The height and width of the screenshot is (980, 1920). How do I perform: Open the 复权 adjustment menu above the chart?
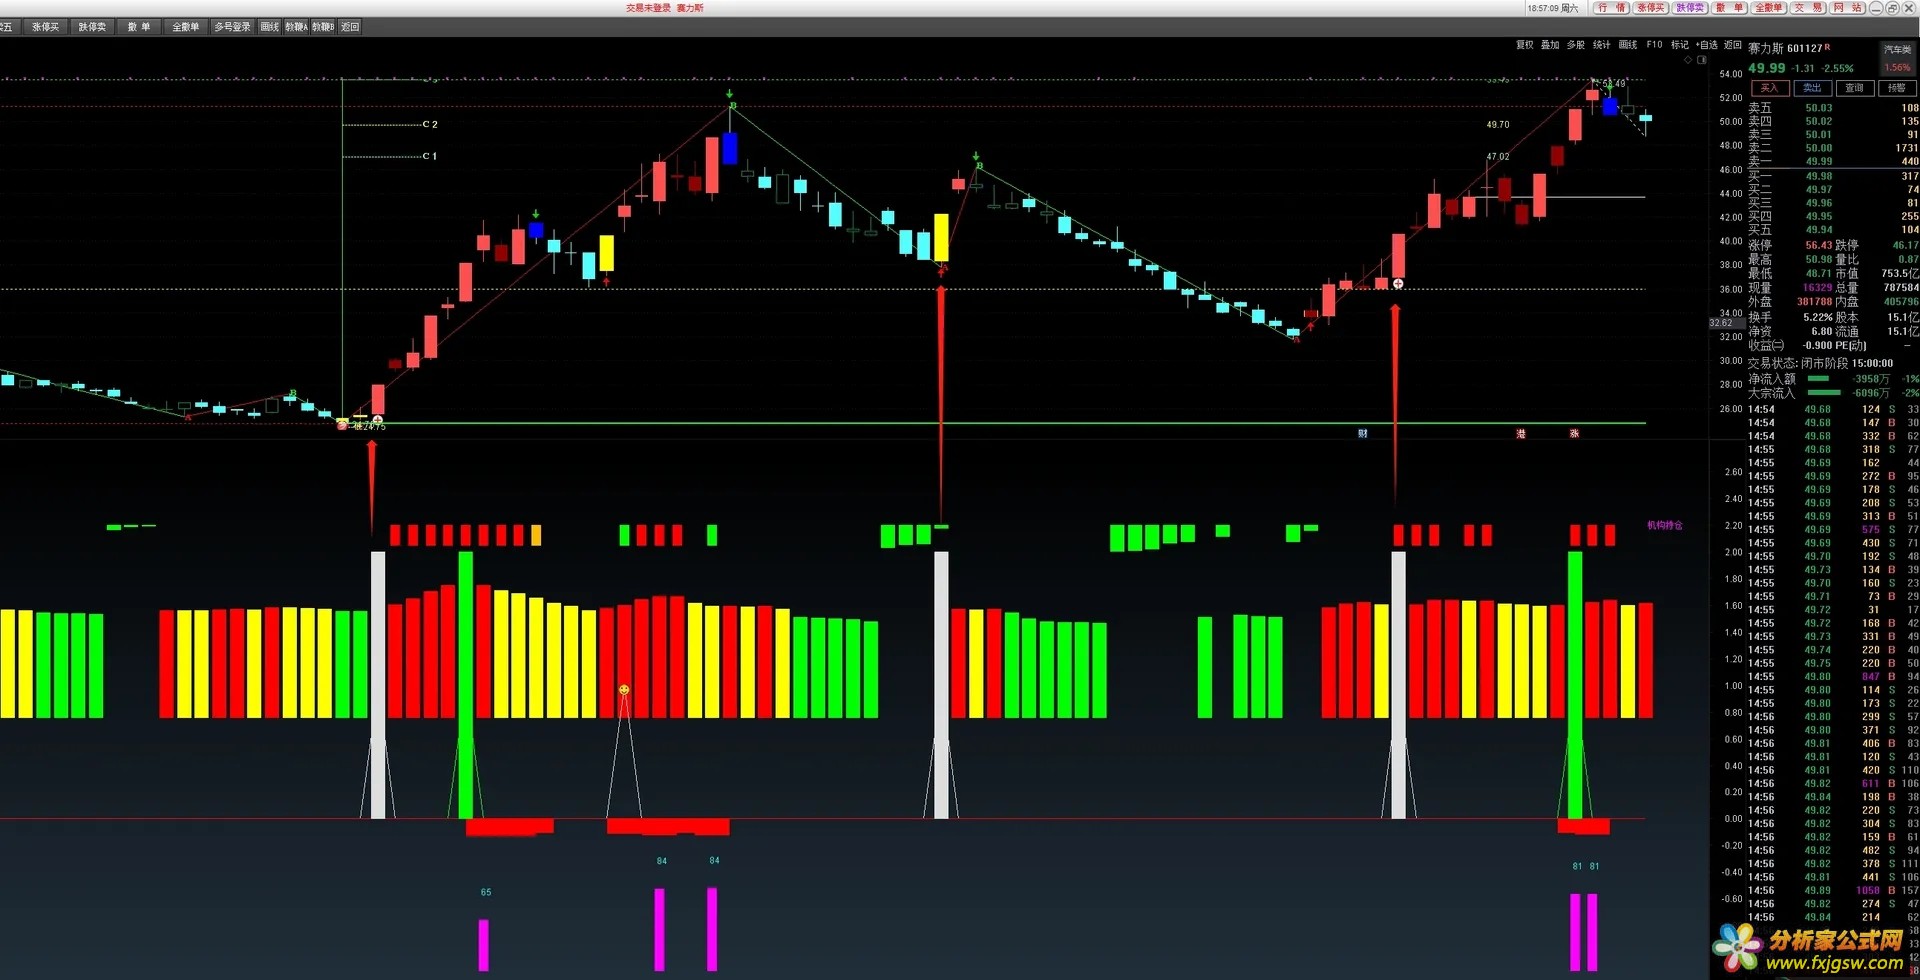point(1524,45)
